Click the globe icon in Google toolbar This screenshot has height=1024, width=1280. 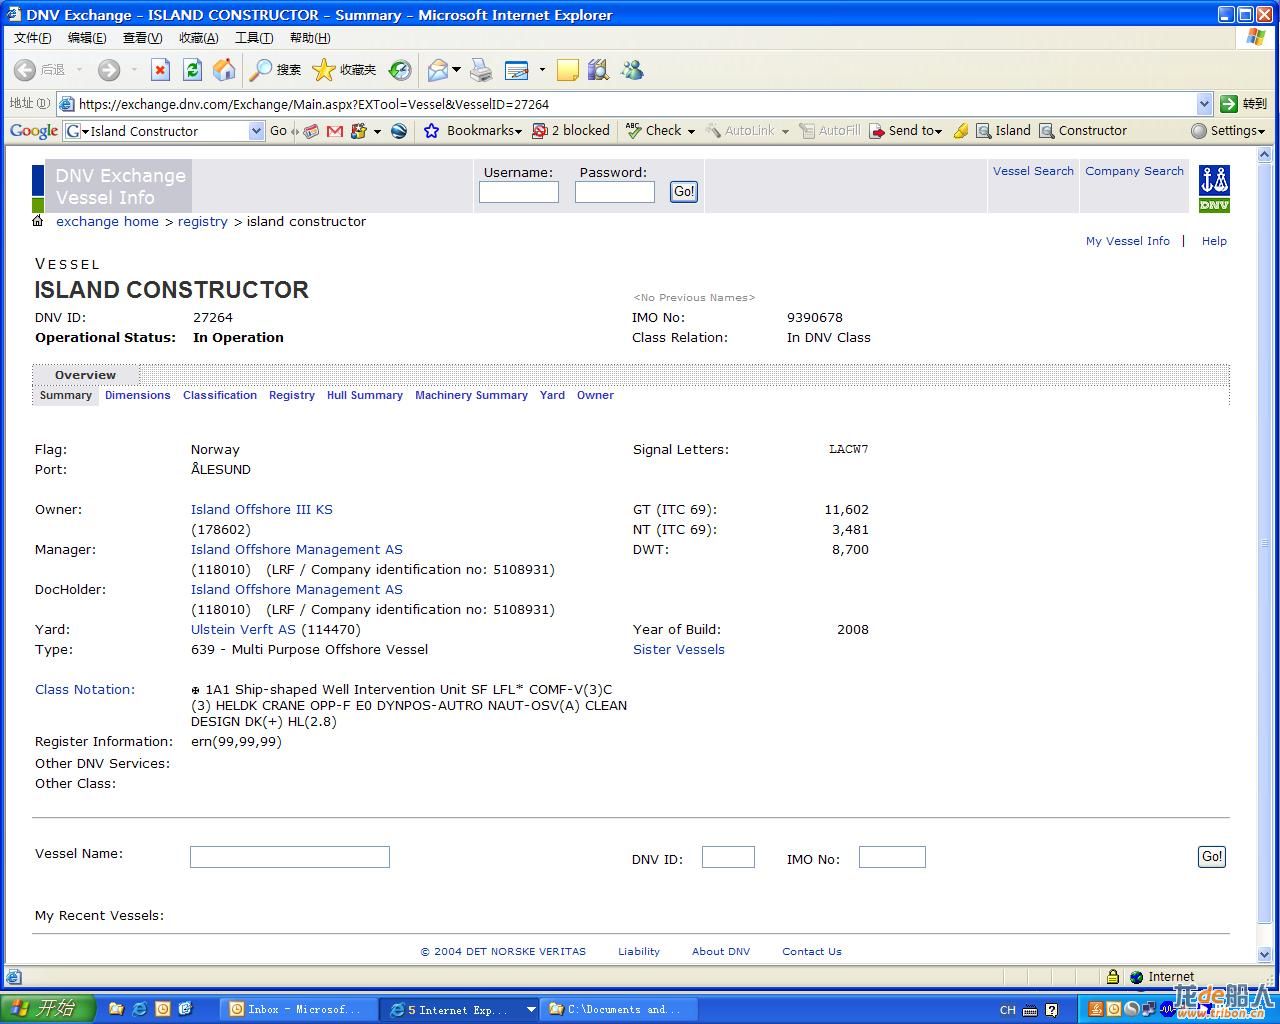point(399,131)
